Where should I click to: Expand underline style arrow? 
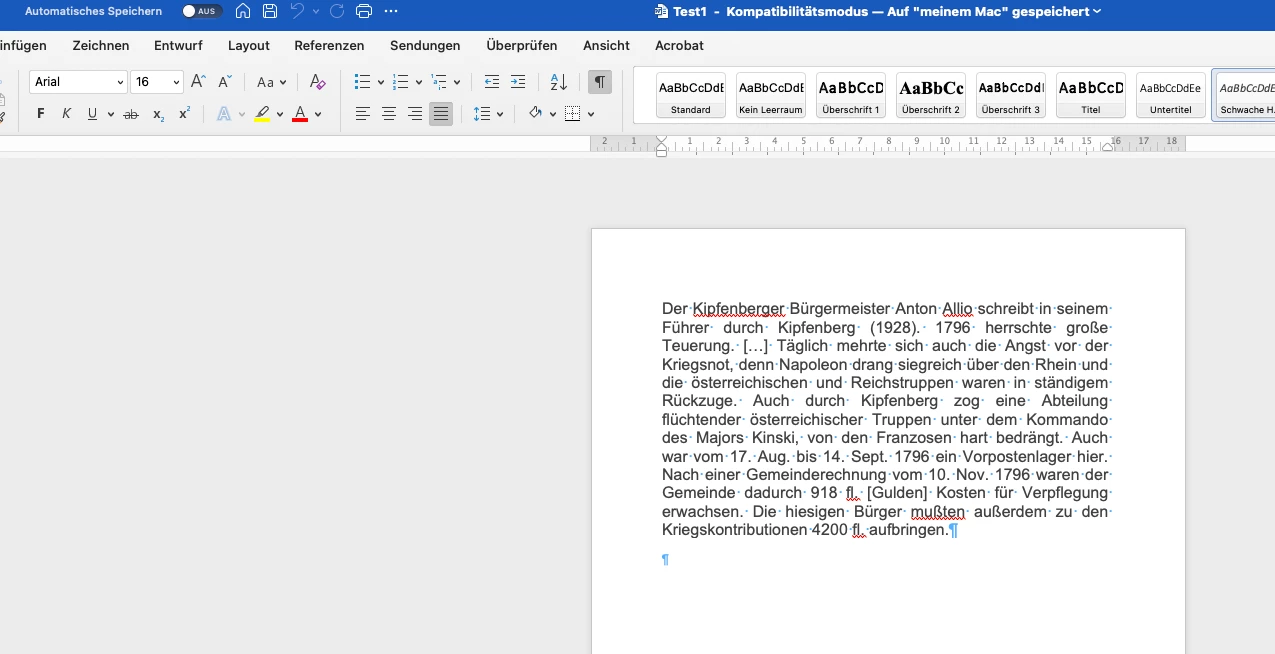click(x=110, y=115)
